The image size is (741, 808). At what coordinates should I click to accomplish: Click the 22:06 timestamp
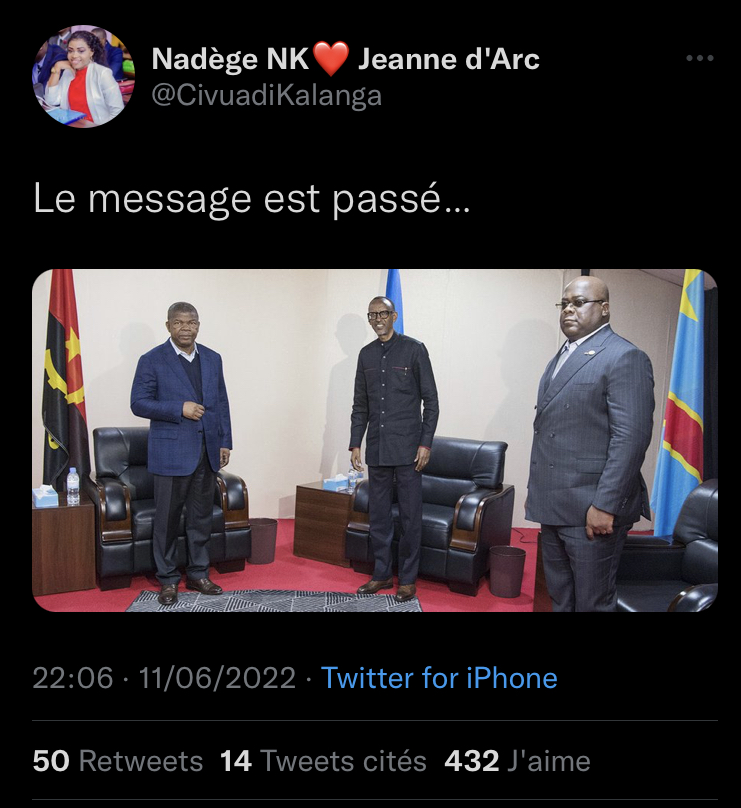(73, 678)
